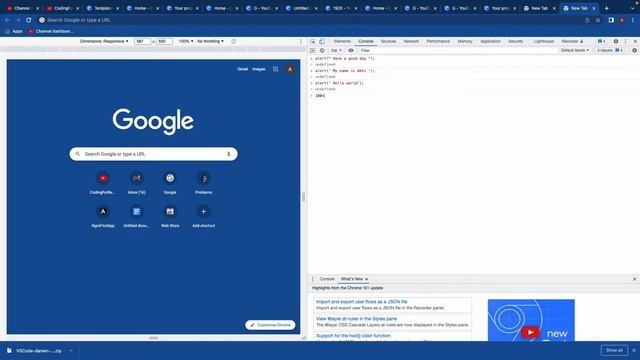Open the Channel dashboard bookmark
640x360 pixels.
pos(51,31)
